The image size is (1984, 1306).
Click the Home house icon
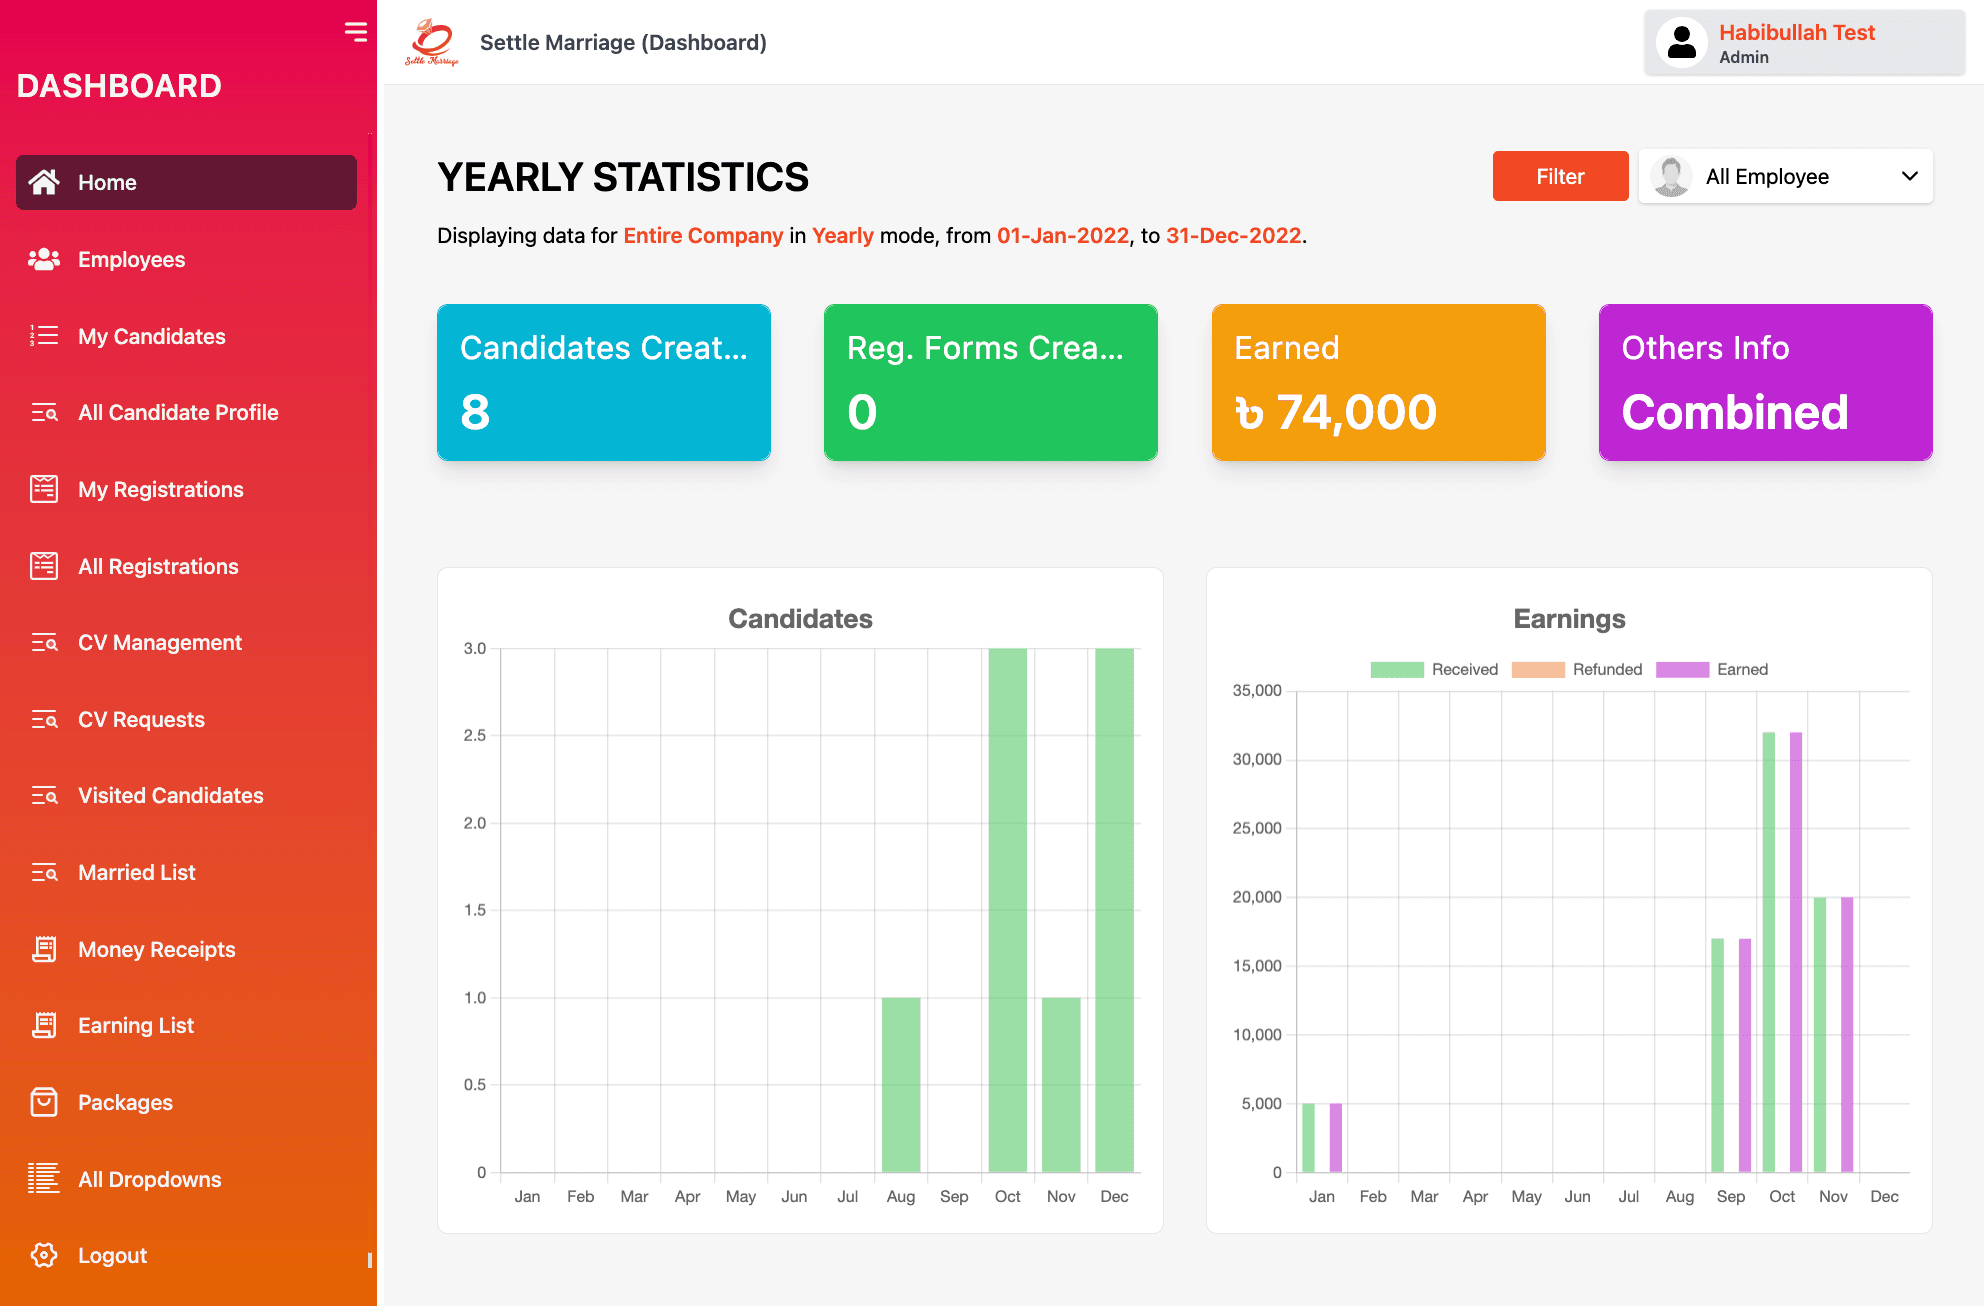point(44,182)
